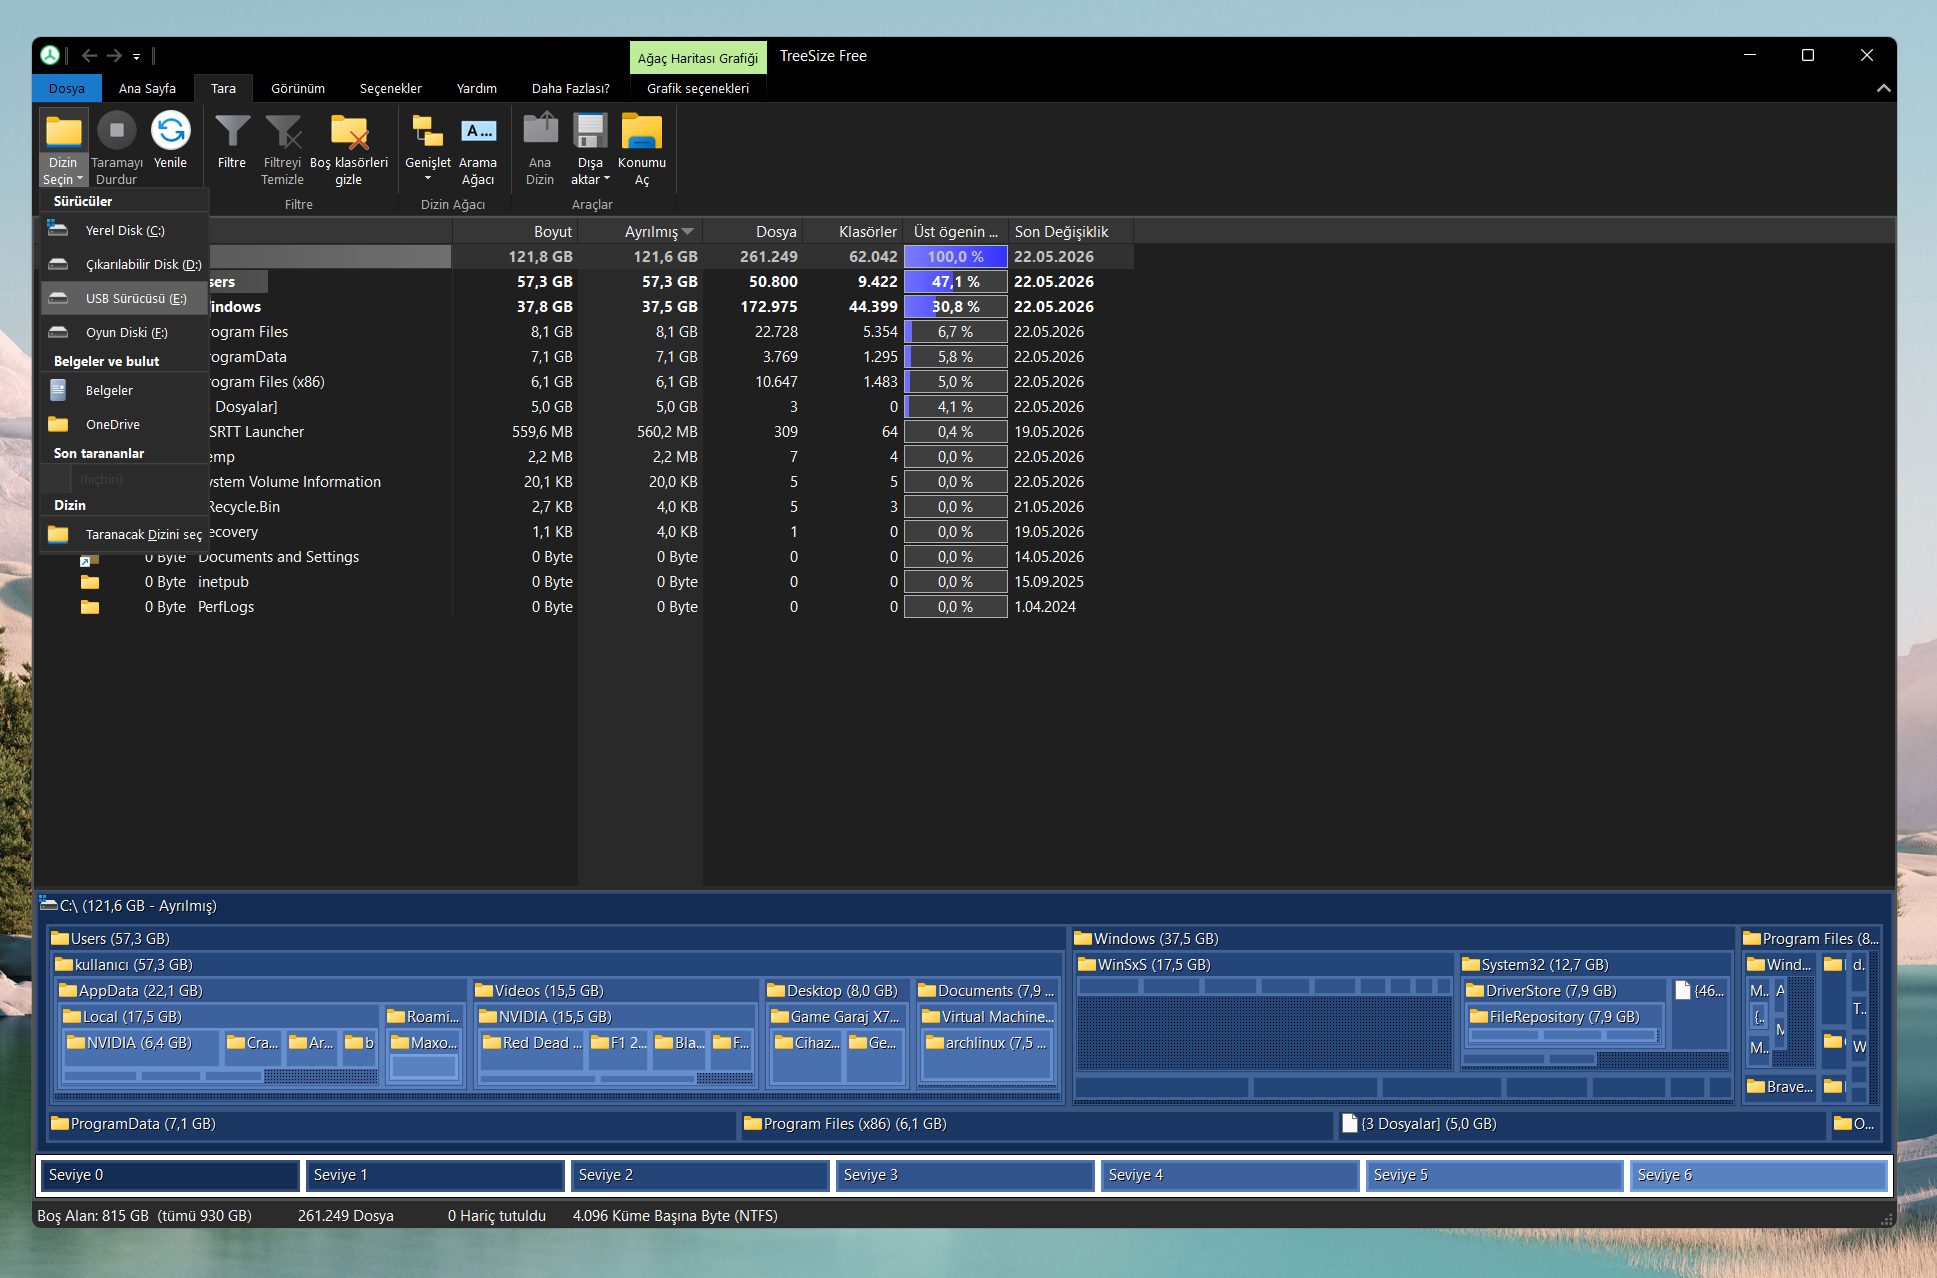
Task: Sort by the Üst ögenin column header
Action: point(955,231)
